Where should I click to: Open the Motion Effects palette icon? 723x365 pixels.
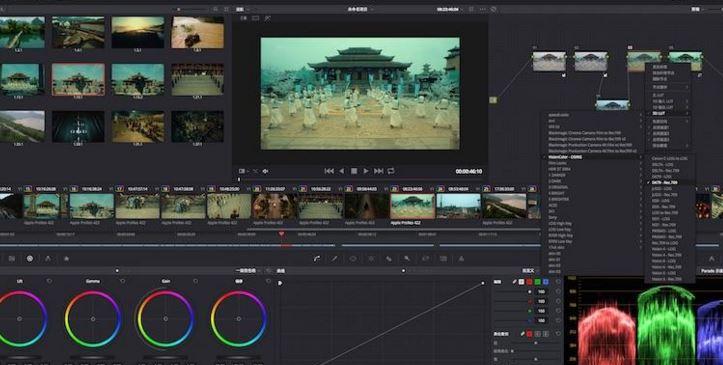66,259
